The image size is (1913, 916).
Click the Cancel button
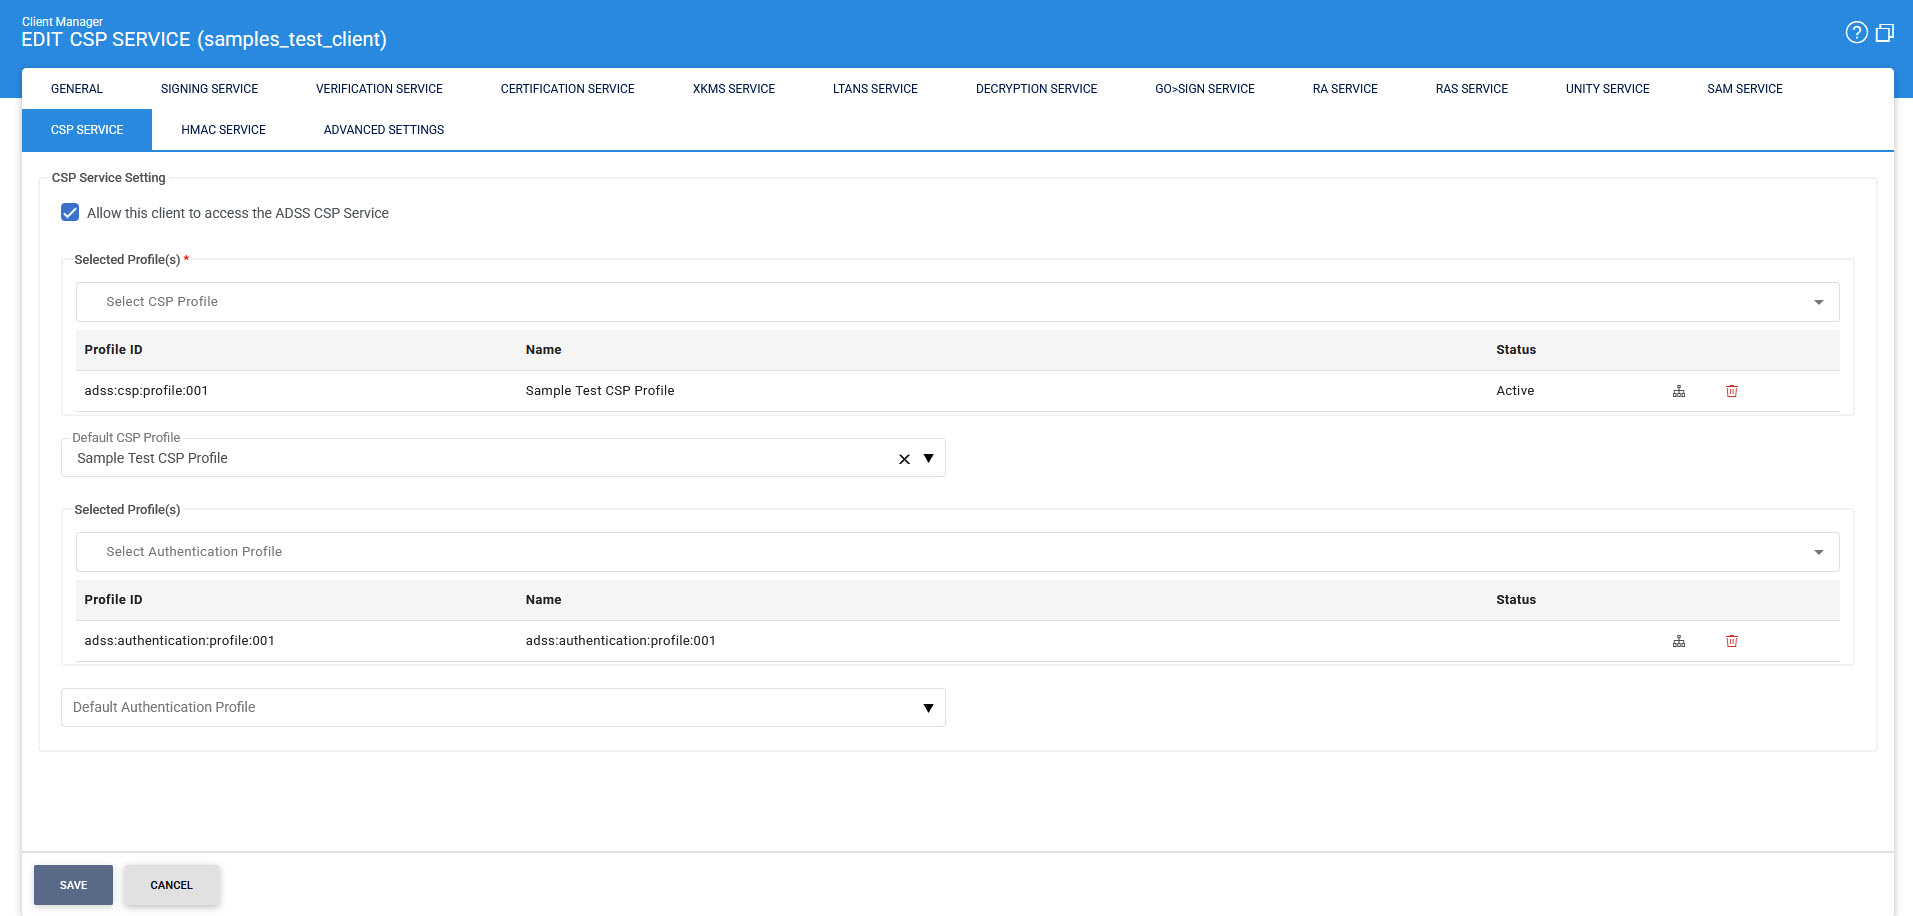tap(171, 885)
